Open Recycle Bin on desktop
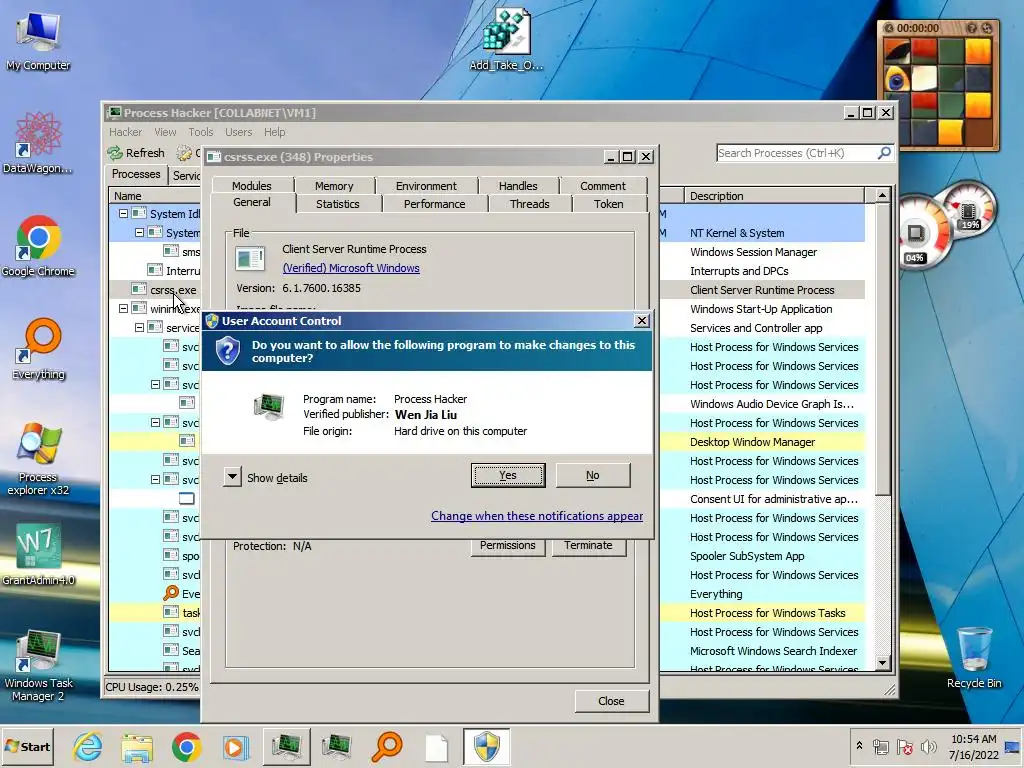The image size is (1024, 768). 974,657
